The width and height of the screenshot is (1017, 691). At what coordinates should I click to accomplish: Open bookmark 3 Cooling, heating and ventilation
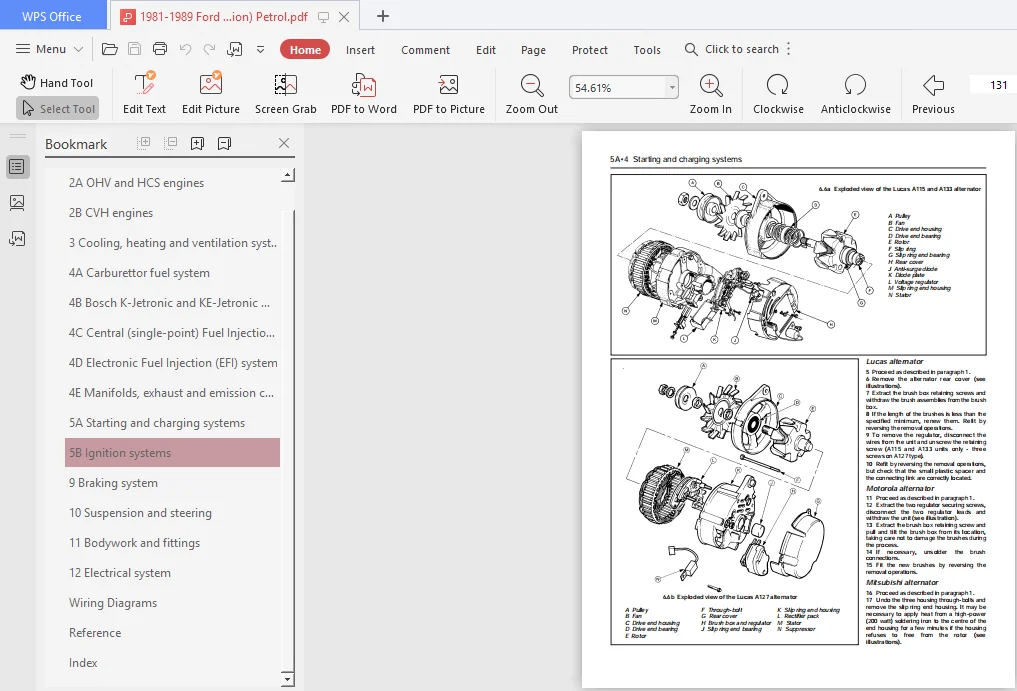[x=173, y=243]
